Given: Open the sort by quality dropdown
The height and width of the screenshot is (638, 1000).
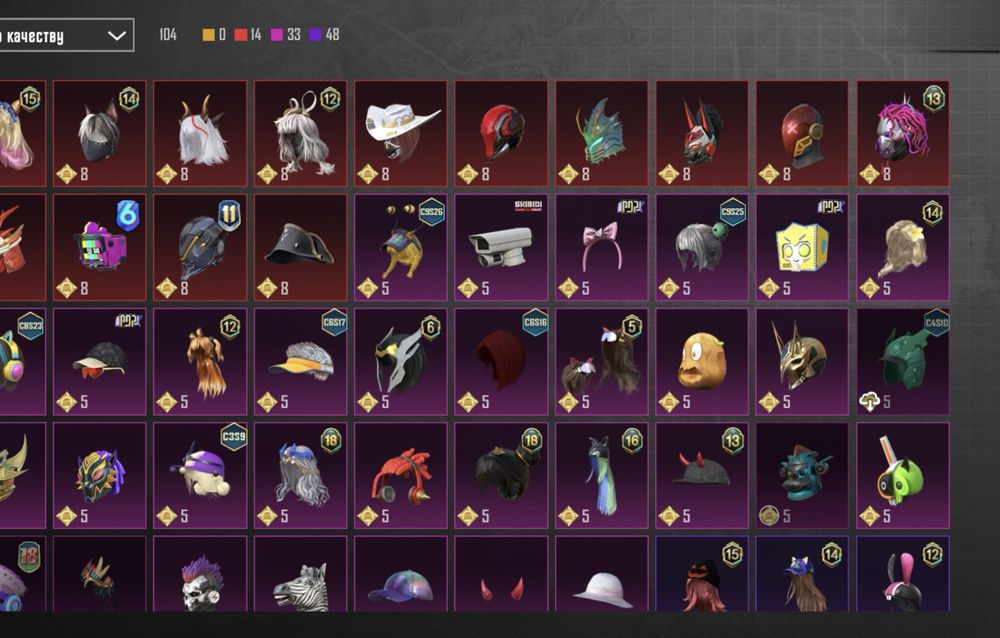Looking at the screenshot, I should coord(66,35).
